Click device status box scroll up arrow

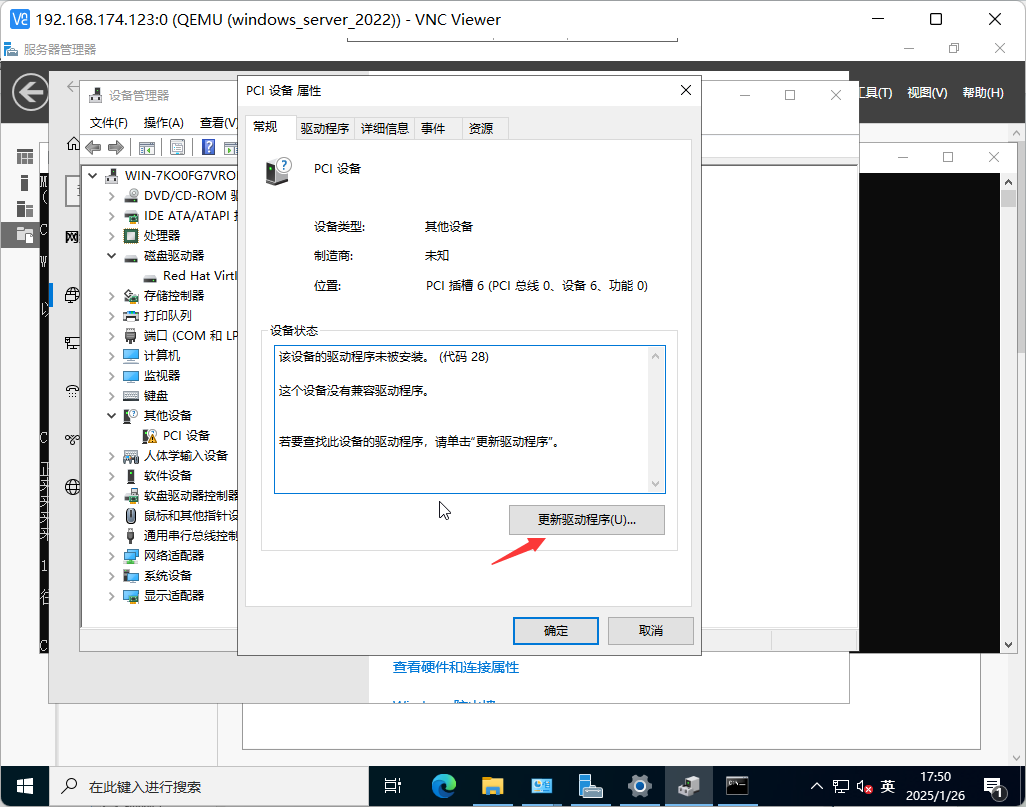[655, 356]
